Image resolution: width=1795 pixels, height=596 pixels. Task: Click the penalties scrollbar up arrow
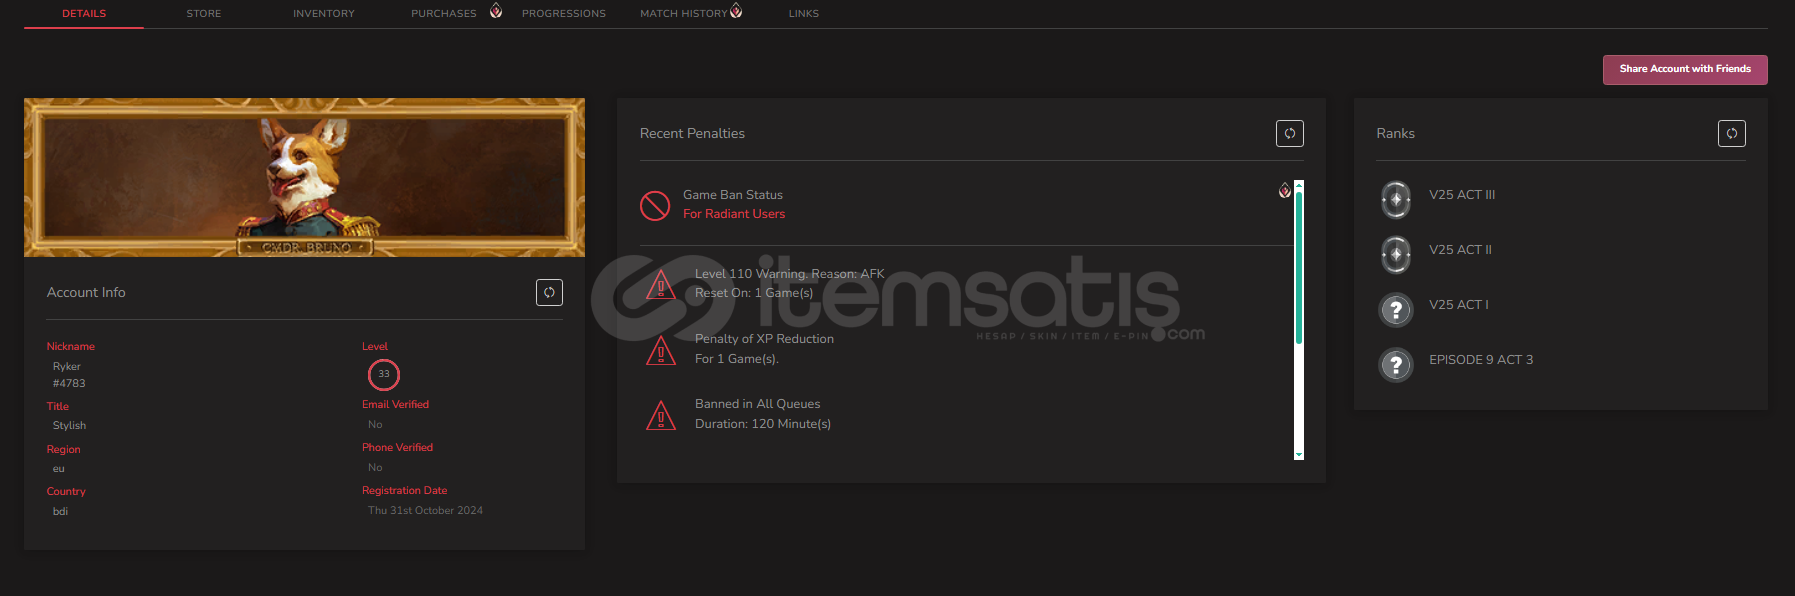coord(1299,185)
